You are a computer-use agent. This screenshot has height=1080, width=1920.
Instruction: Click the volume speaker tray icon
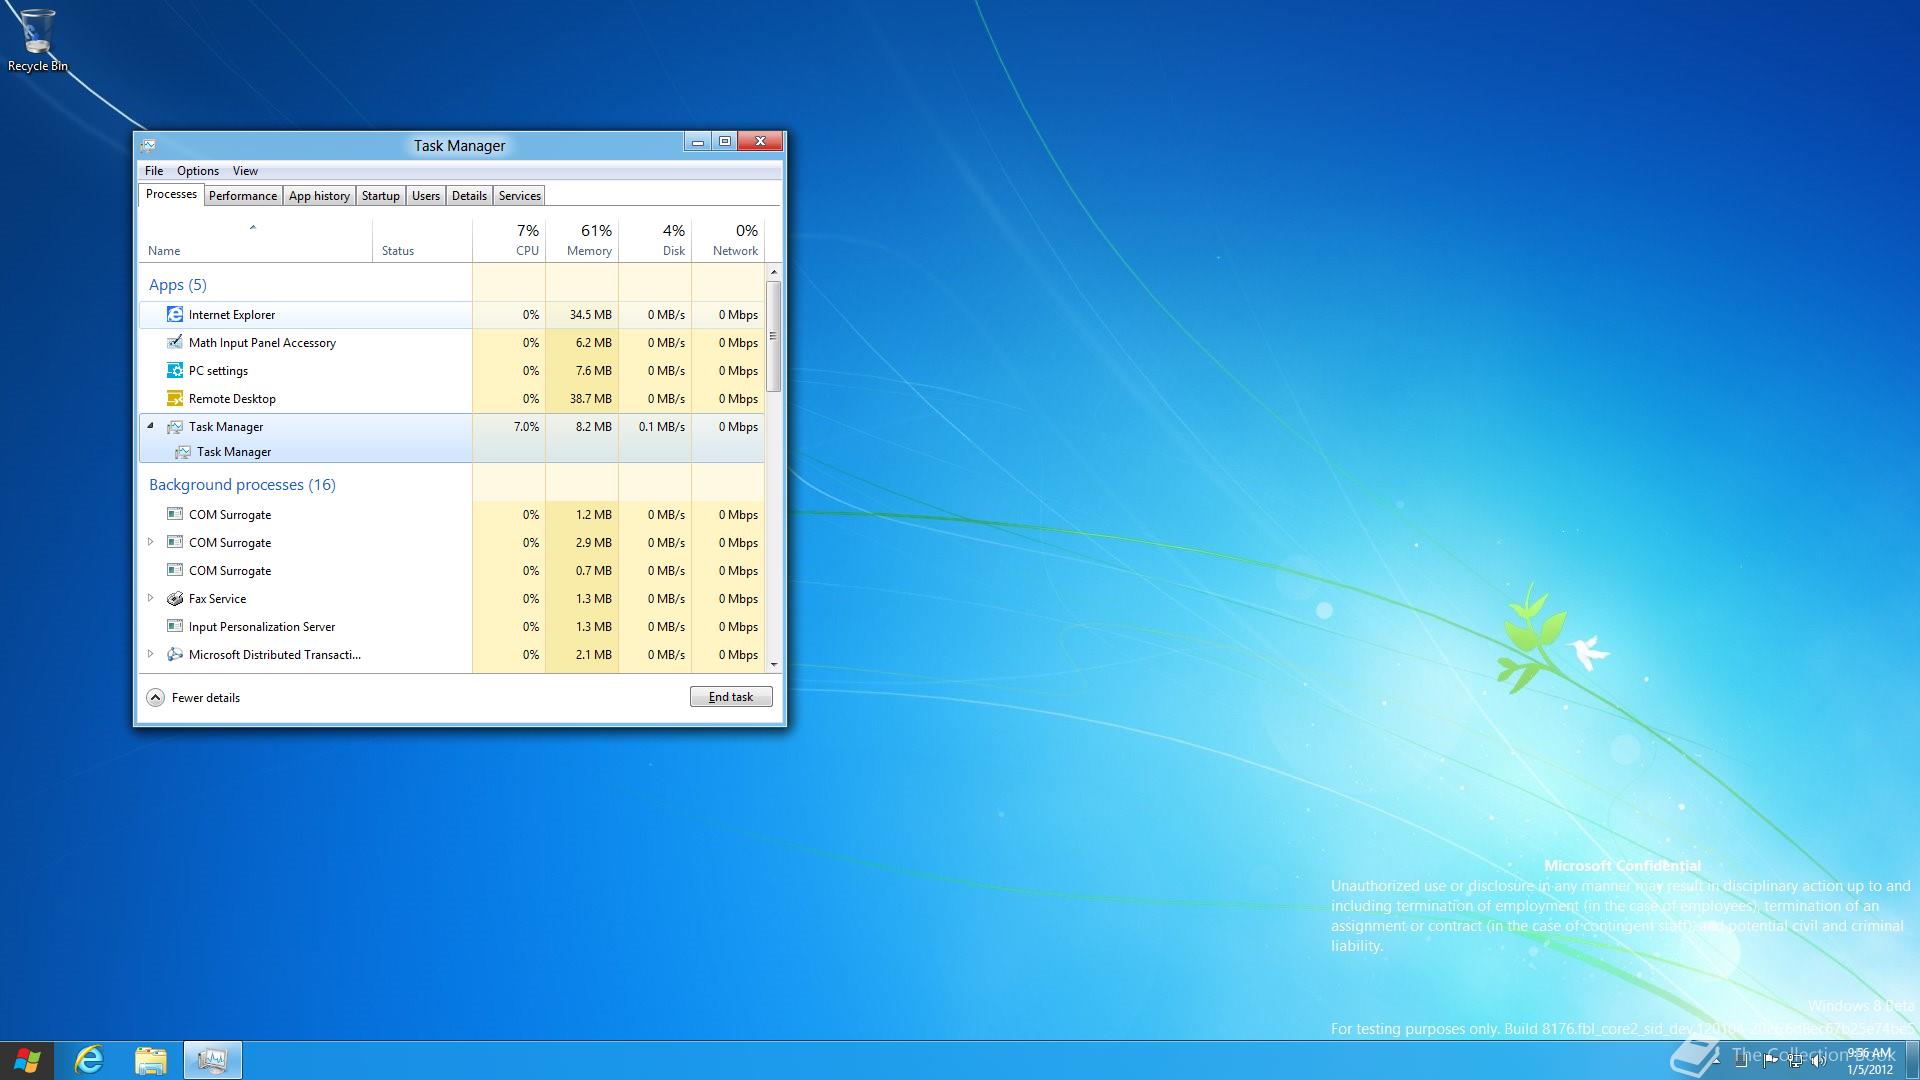click(1819, 1061)
